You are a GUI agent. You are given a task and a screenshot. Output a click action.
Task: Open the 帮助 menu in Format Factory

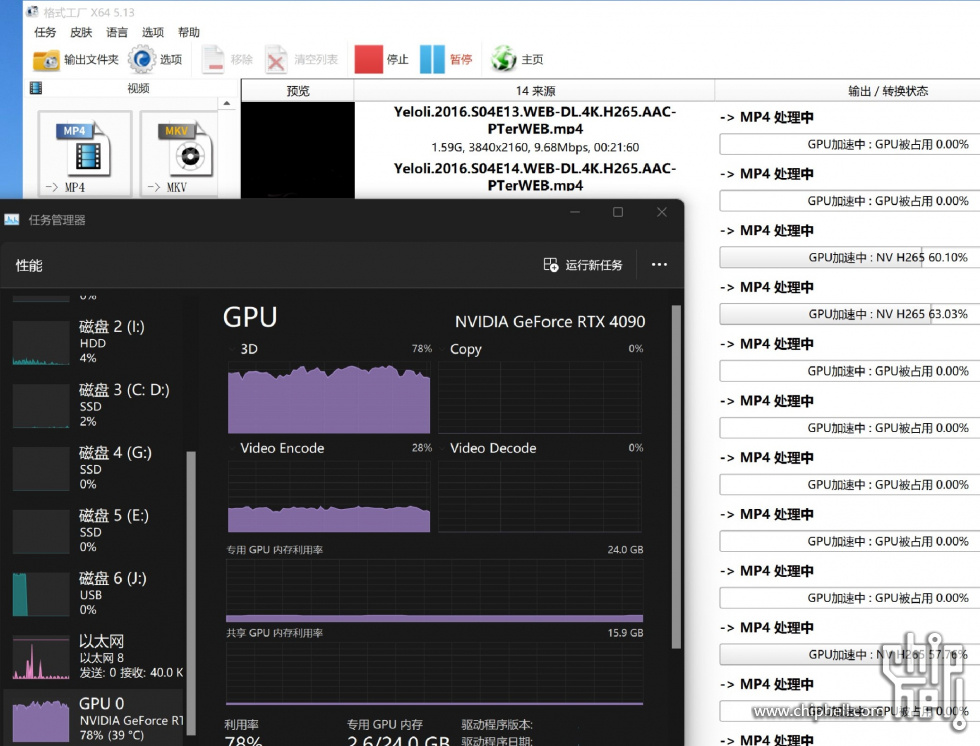[189, 32]
